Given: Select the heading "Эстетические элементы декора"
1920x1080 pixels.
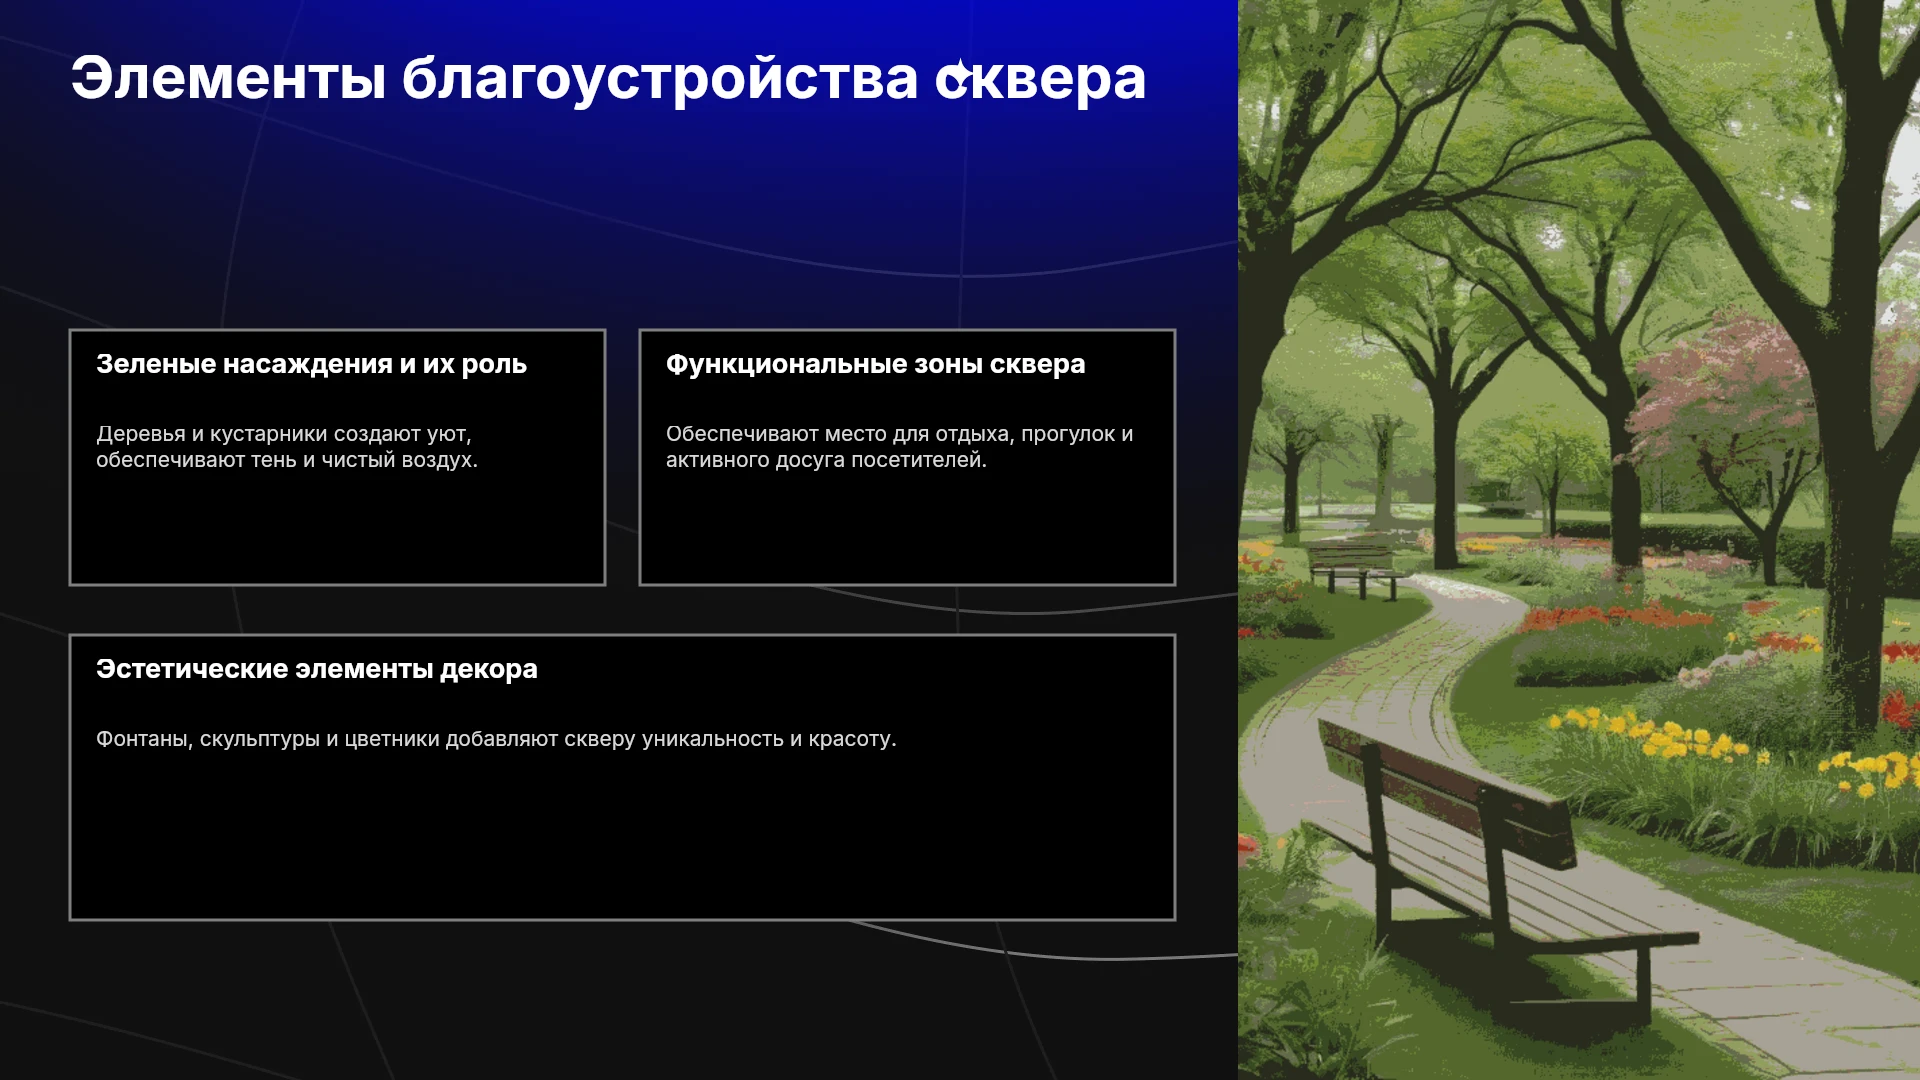Looking at the screenshot, I should (x=317, y=669).
